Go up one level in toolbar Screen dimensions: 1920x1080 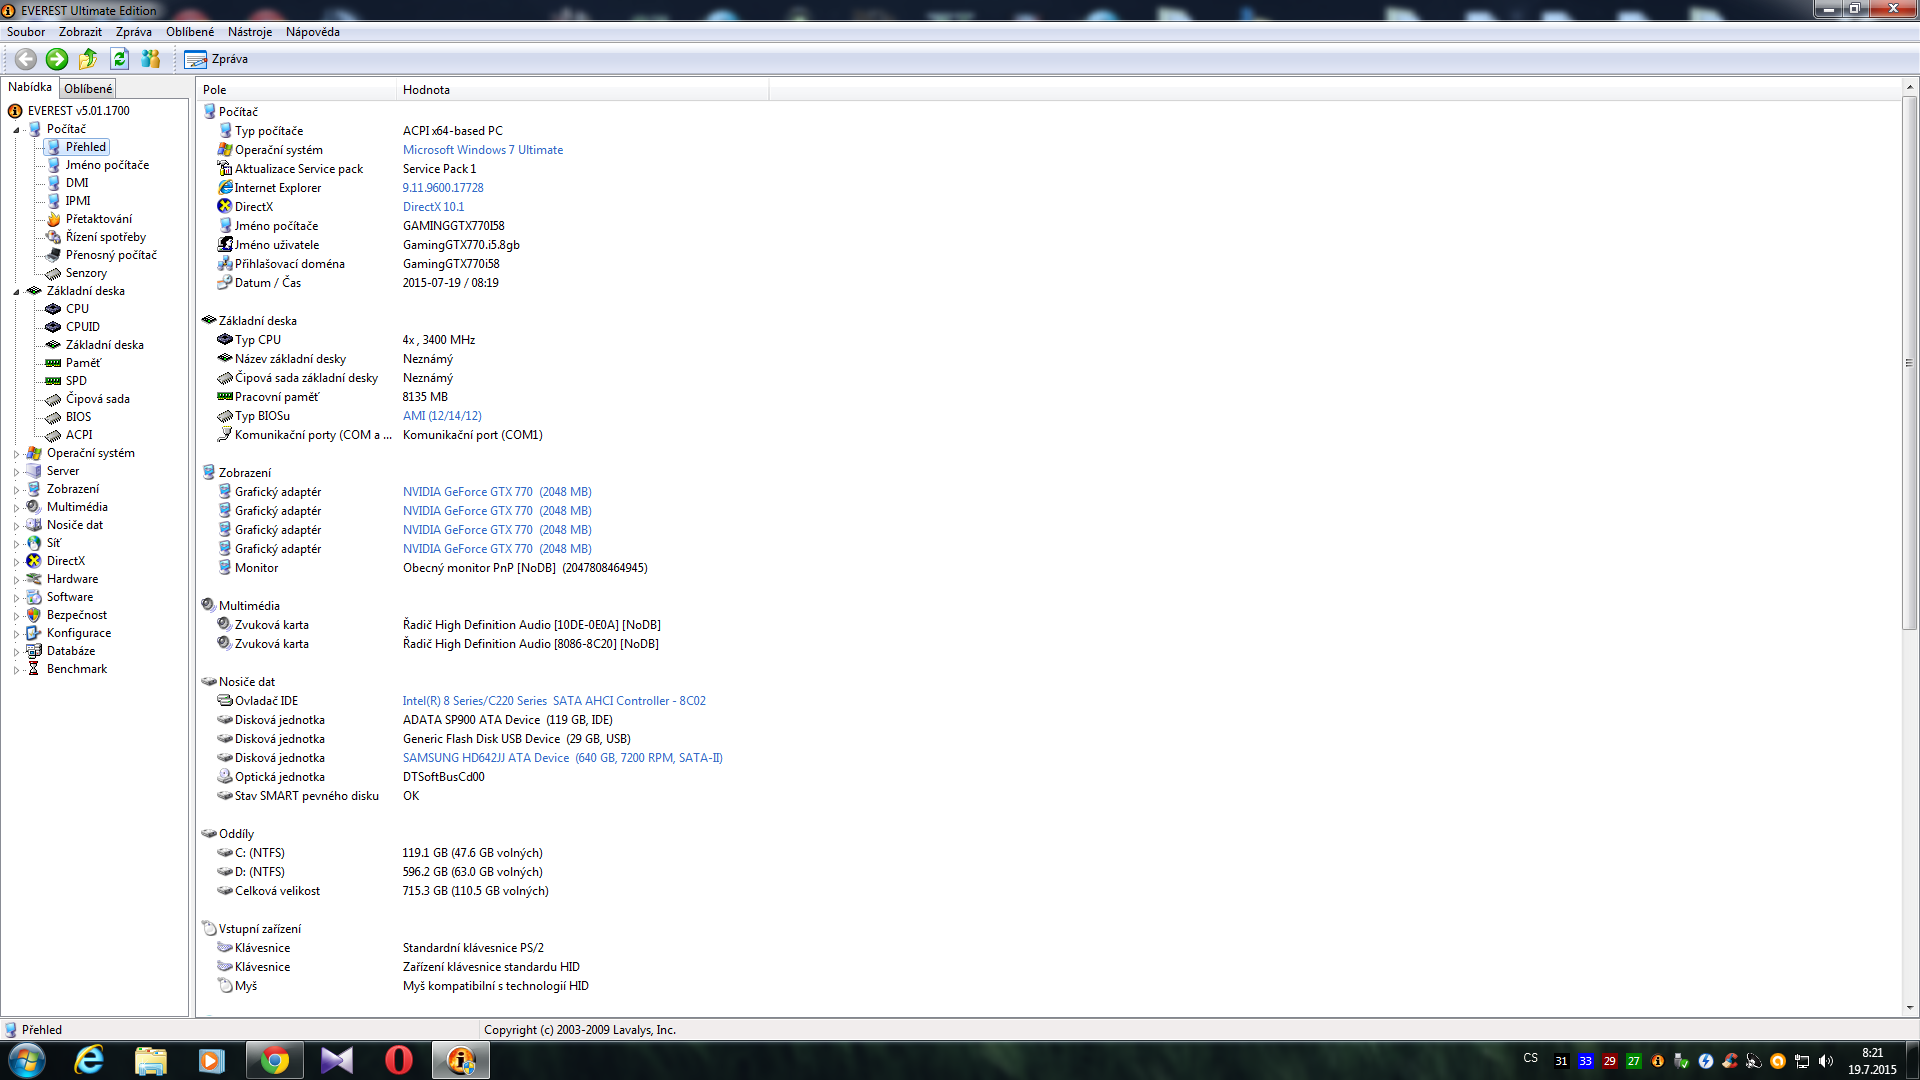88,59
